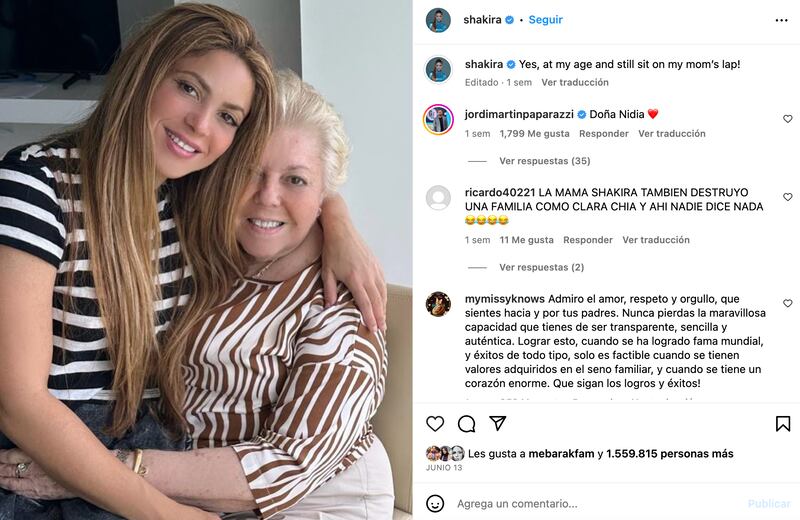View mebarakfam profile from likes
The width and height of the screenshot is (800, 520).
561,453
